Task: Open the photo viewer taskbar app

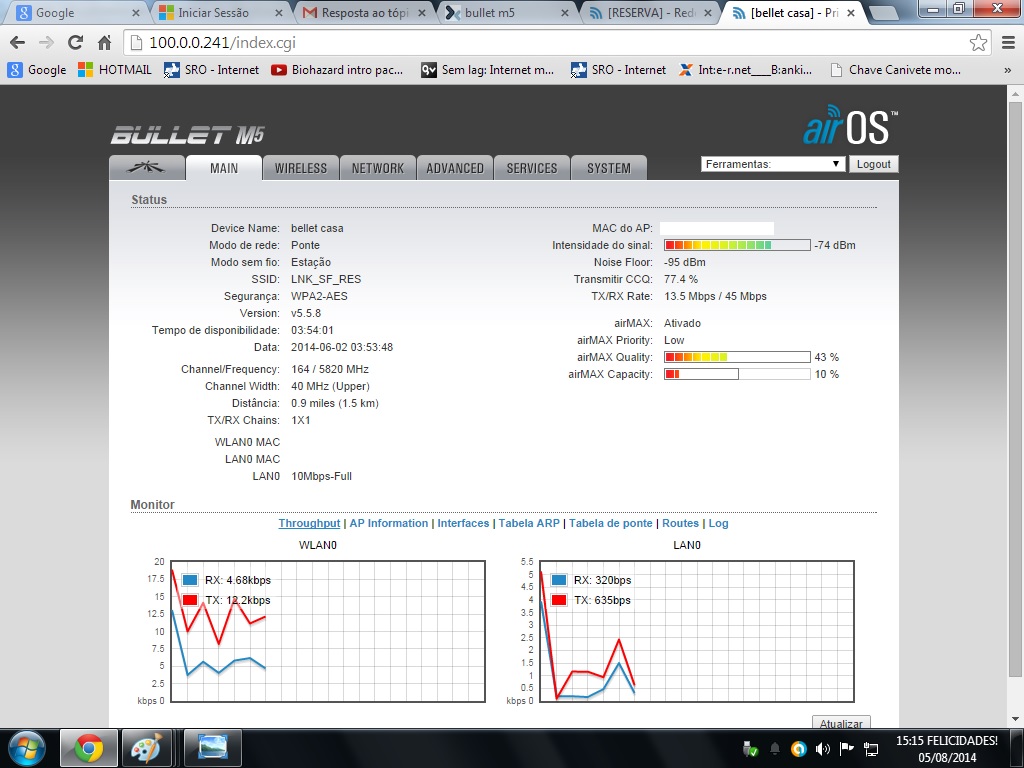Action: (x=213, y=748)
